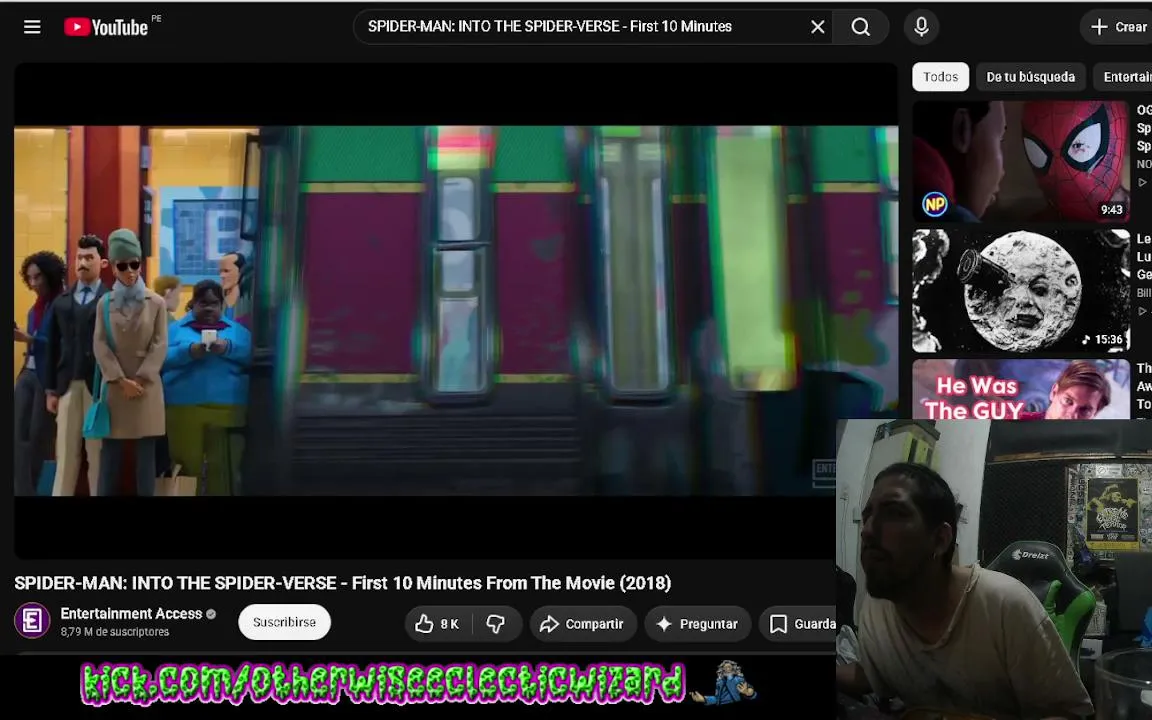
Task: Open the Entertainment Access channel name
Action: [131, 613]
